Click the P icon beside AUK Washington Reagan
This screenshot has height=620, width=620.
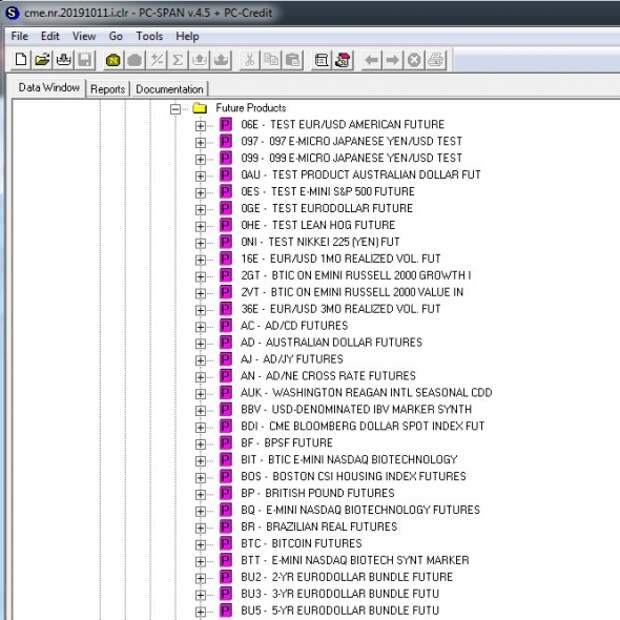(x=226, y=392)
